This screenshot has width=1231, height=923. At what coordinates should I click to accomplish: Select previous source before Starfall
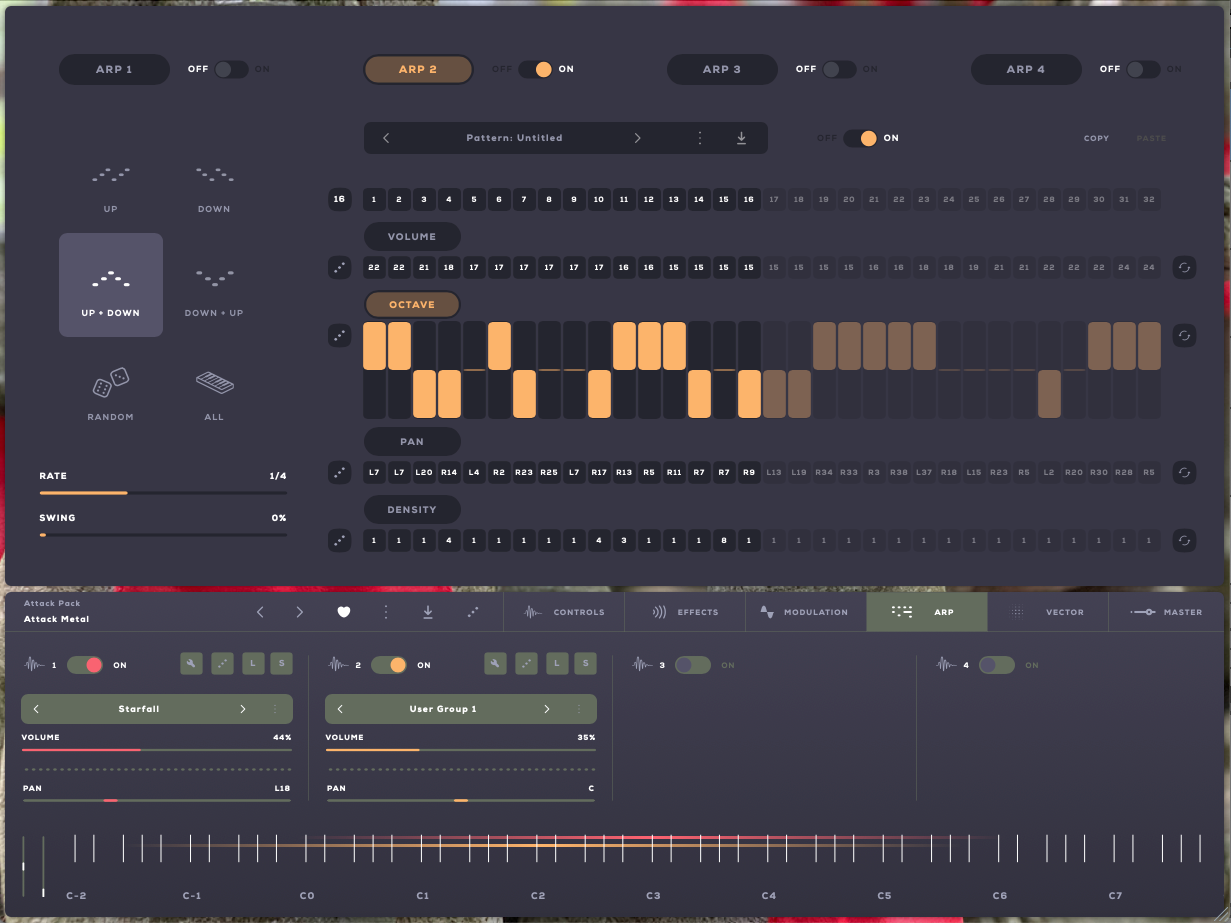click(37, 709)
